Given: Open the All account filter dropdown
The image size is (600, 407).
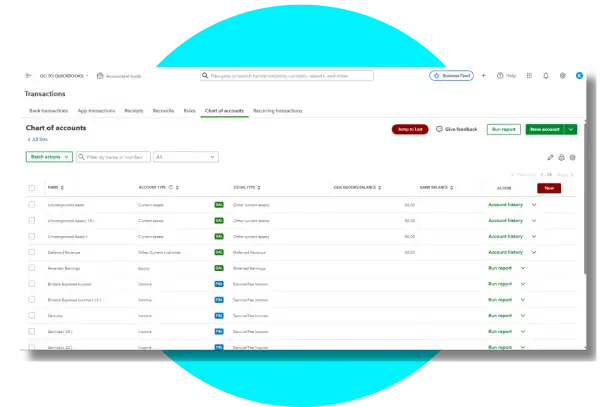Looking at the screenshot, I should click(x=186, y=157).
